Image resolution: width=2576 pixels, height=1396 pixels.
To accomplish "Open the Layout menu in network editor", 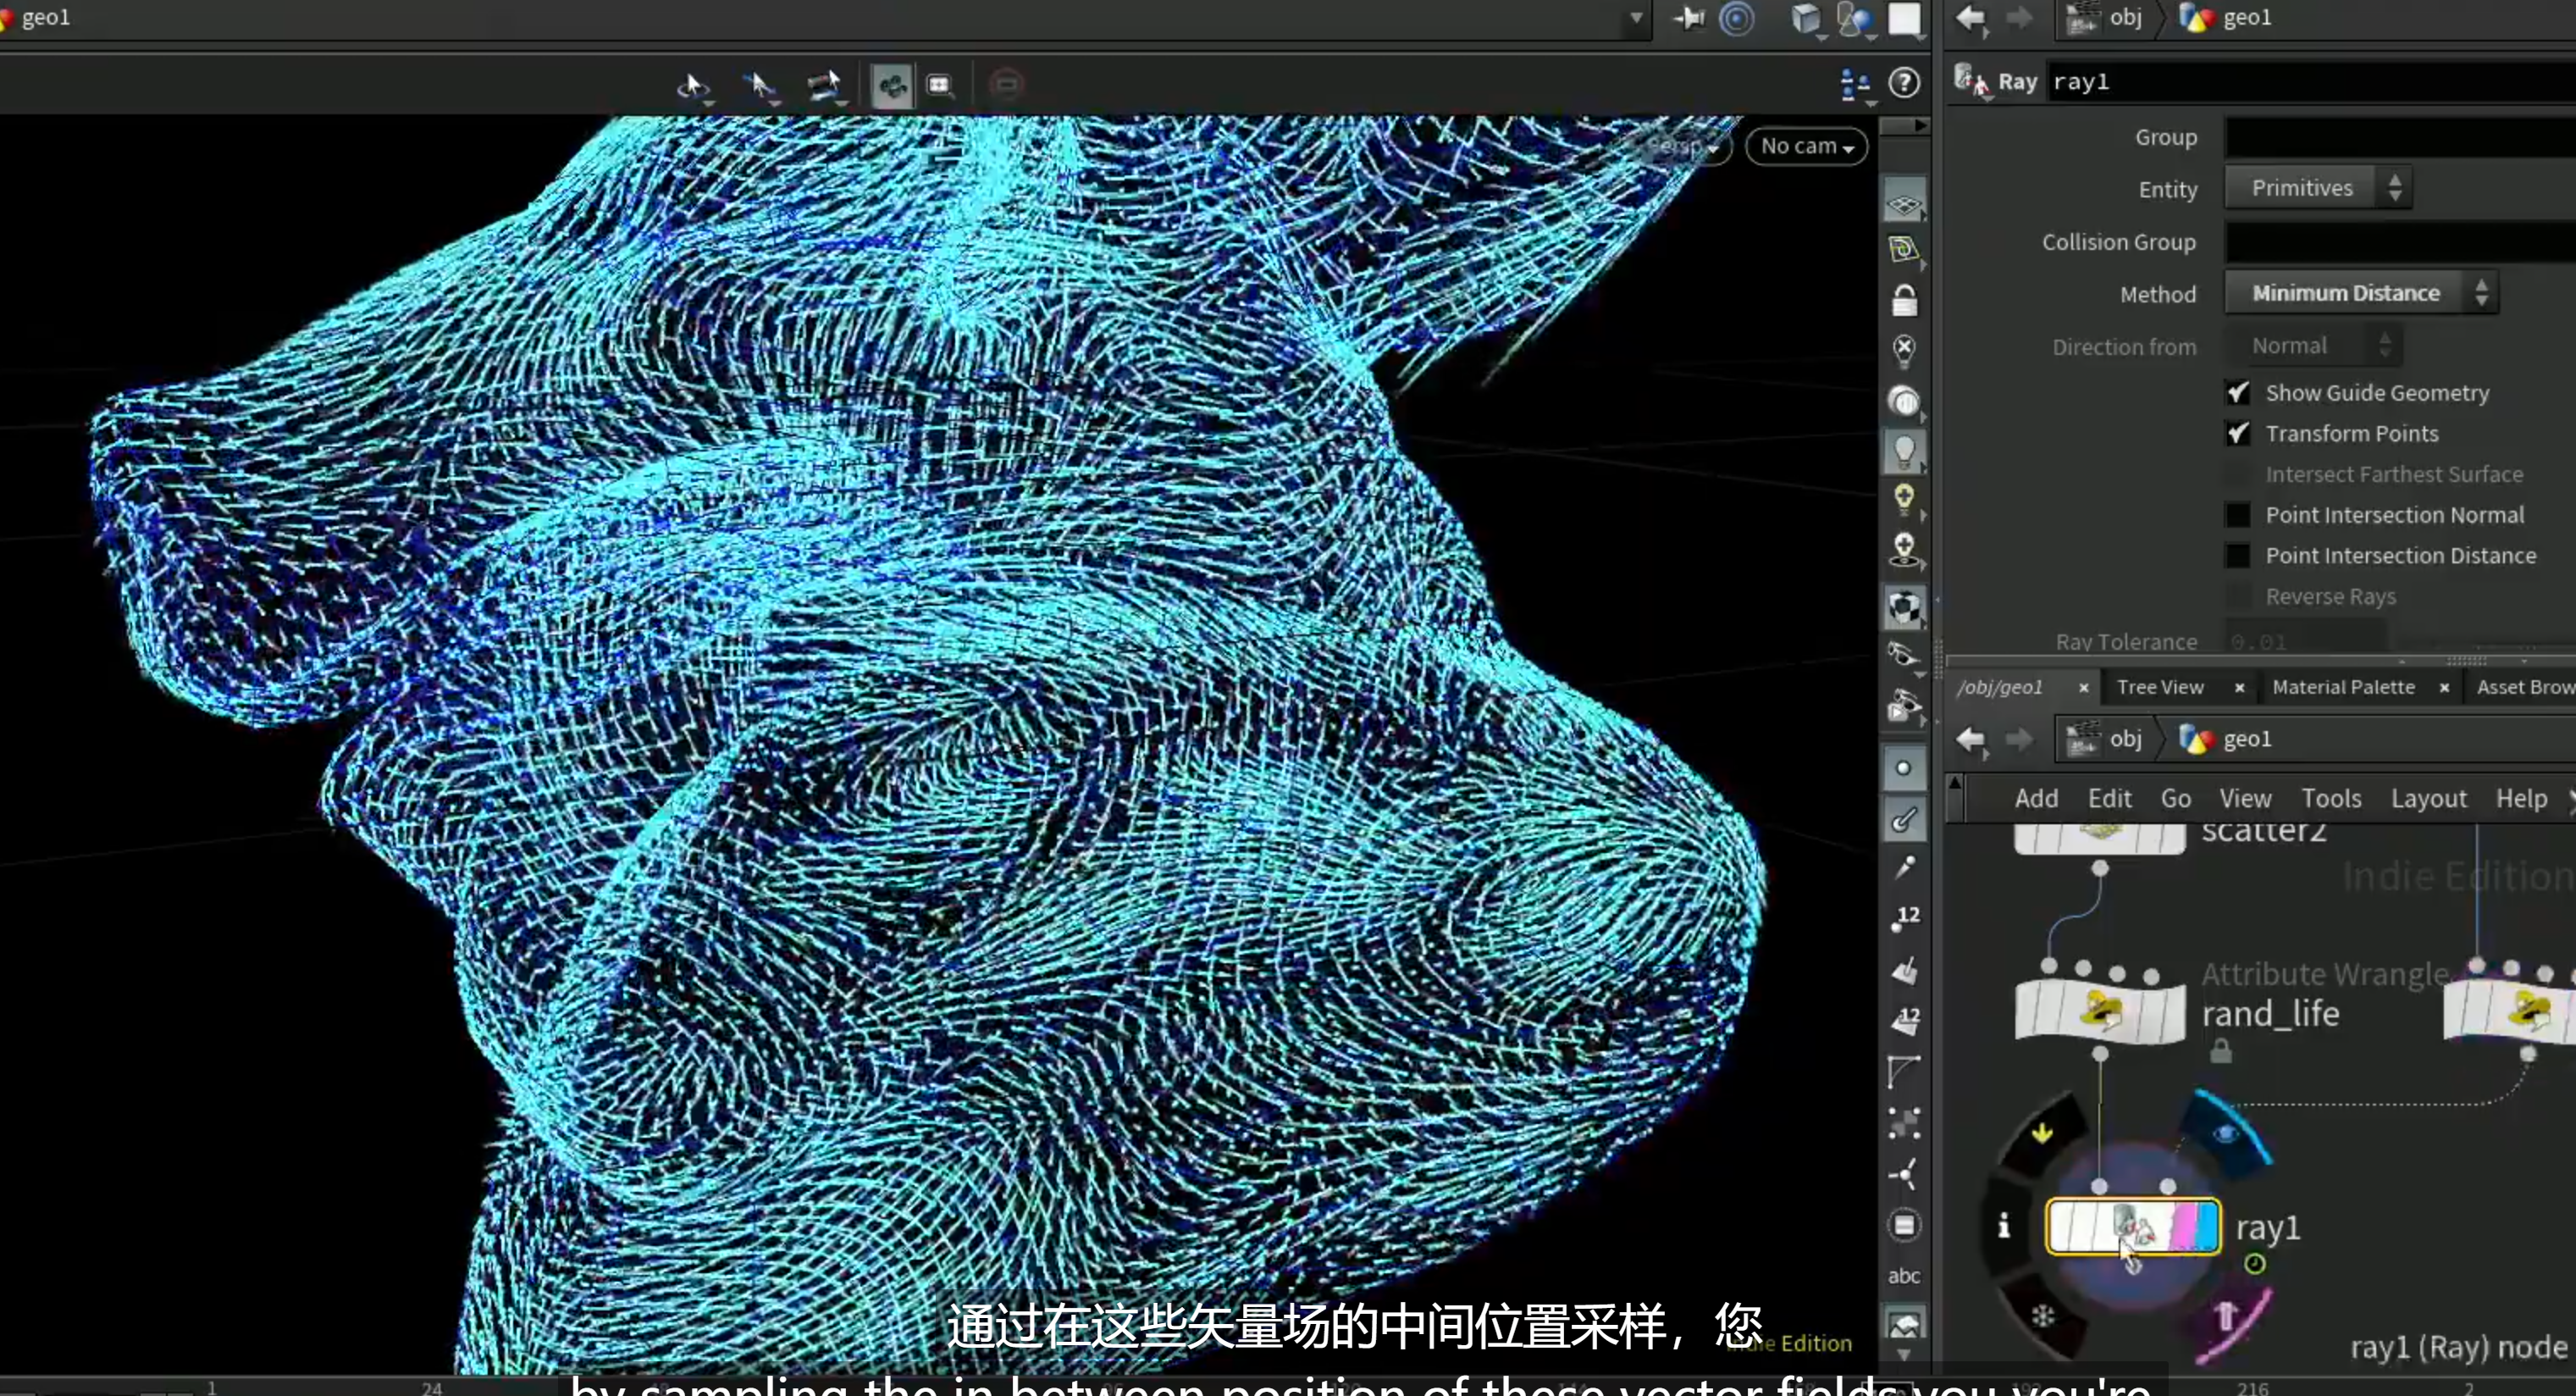I will (2428, 799).
